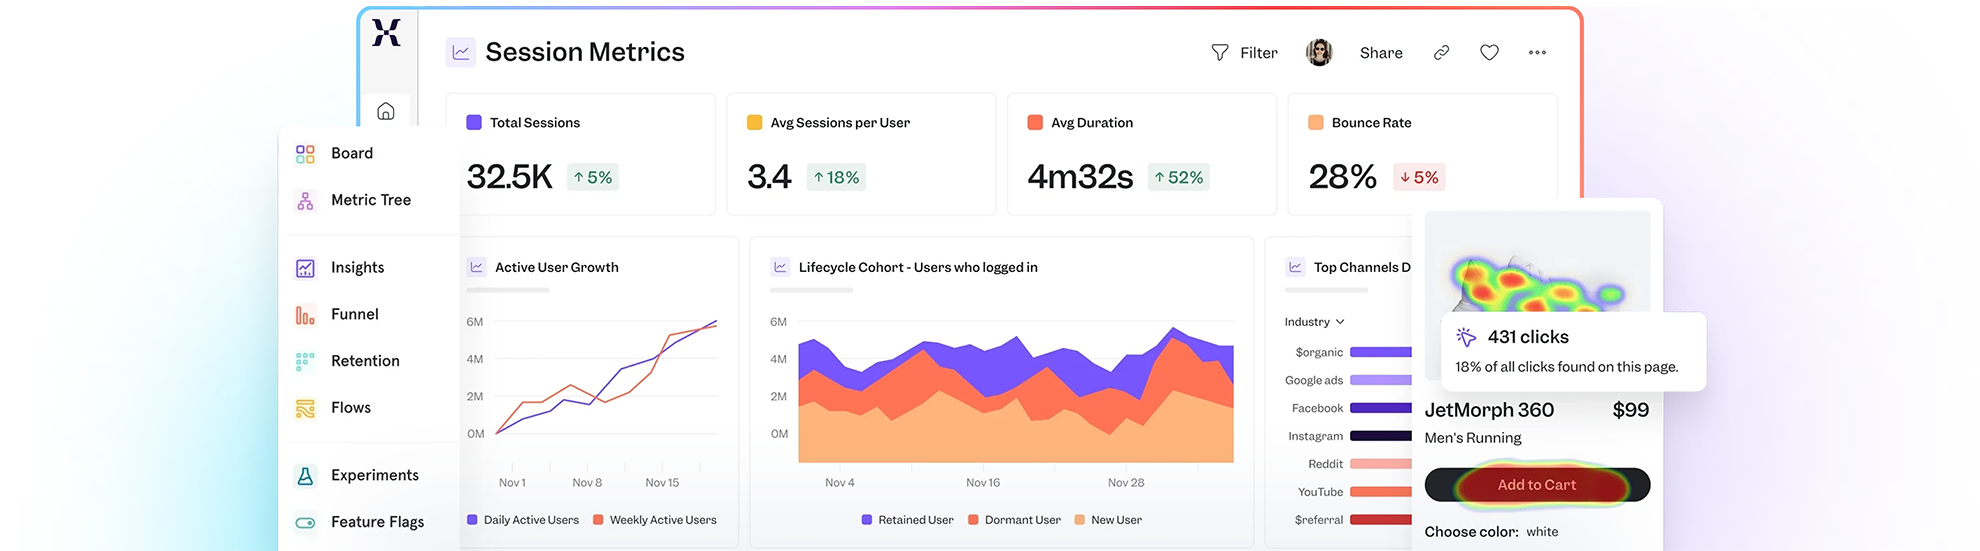Toggle Daily Active Users legend item
This screenshot has width=1980, height=551.
[523, 520]
